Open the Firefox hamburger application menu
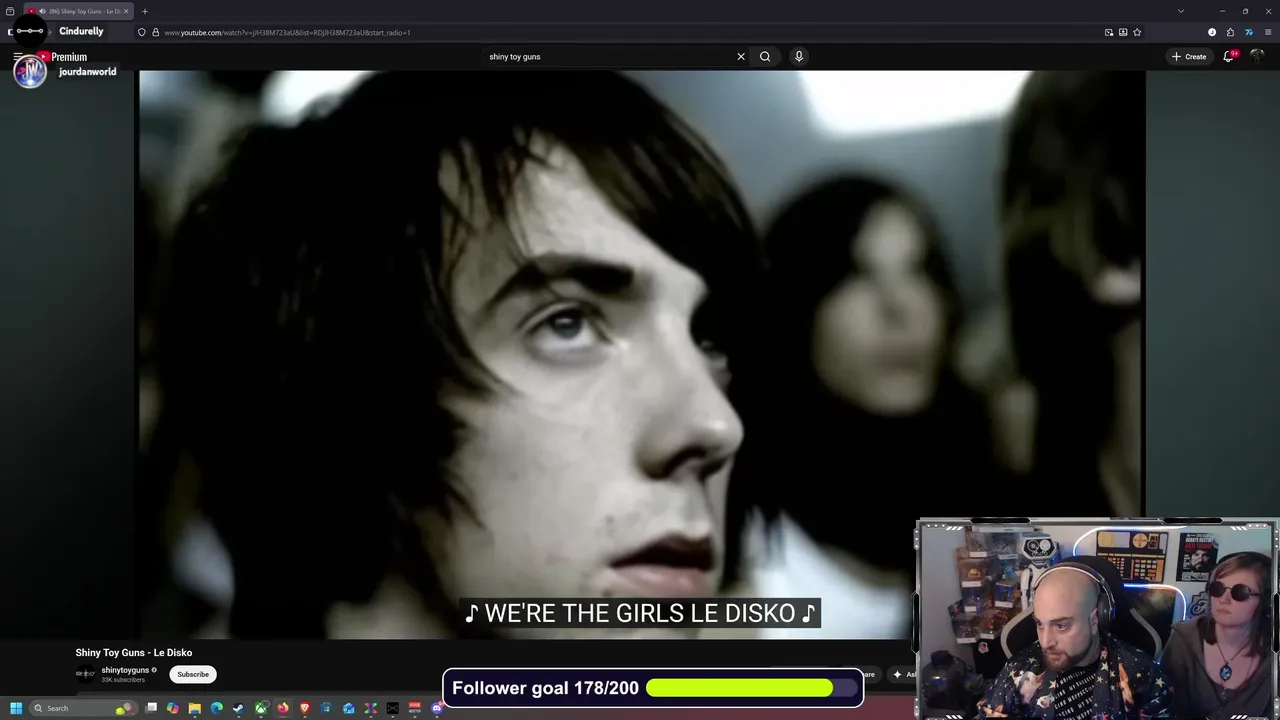Viewport: 1280px width, 720px height. 1268,32
